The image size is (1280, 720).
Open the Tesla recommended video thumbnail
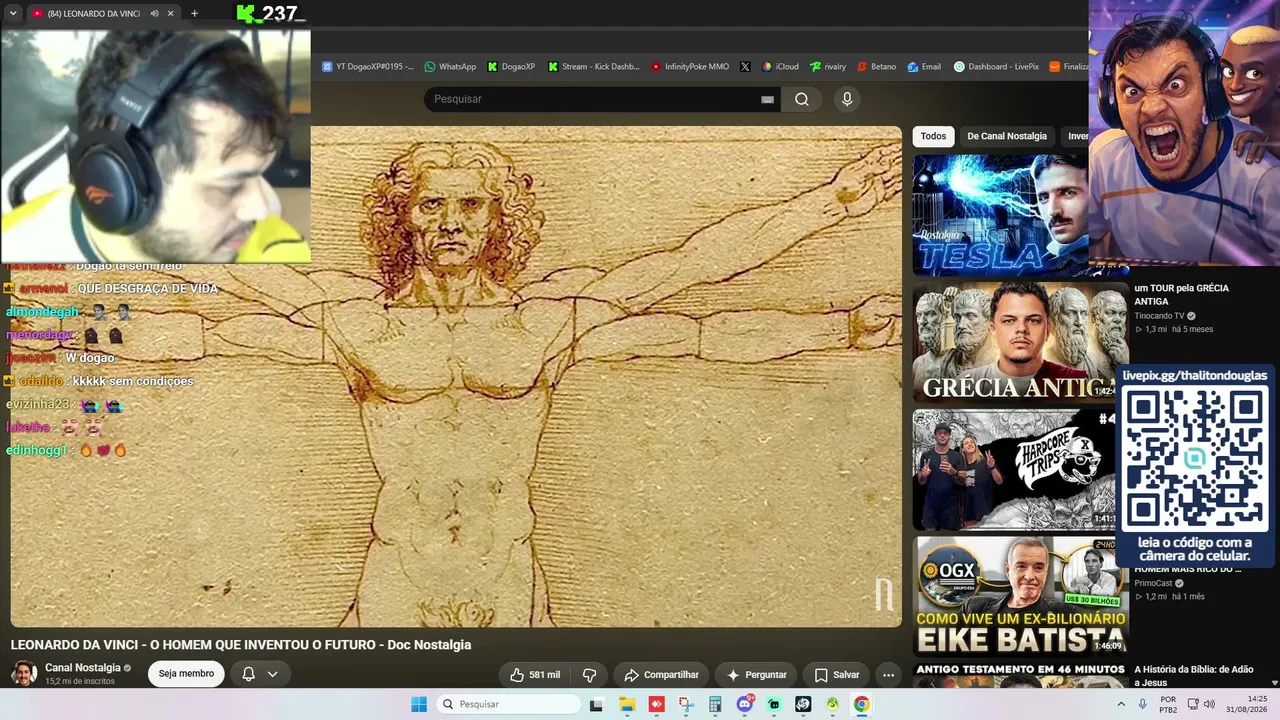pyautogui.click(x=1000, y=214)
